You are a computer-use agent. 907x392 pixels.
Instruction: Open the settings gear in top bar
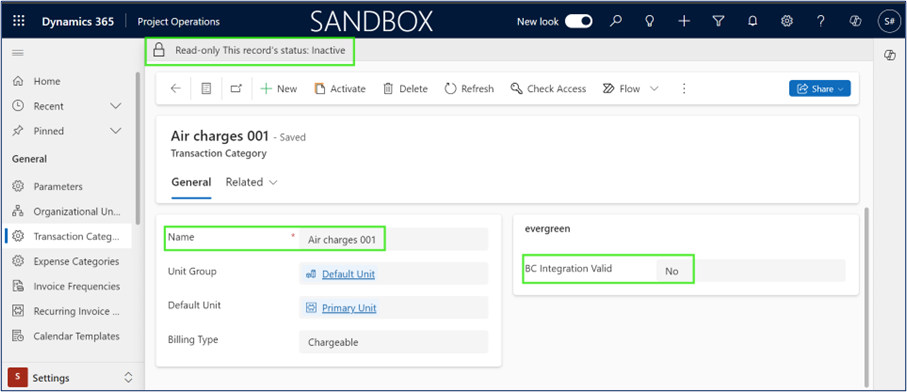tap(787, 21)
